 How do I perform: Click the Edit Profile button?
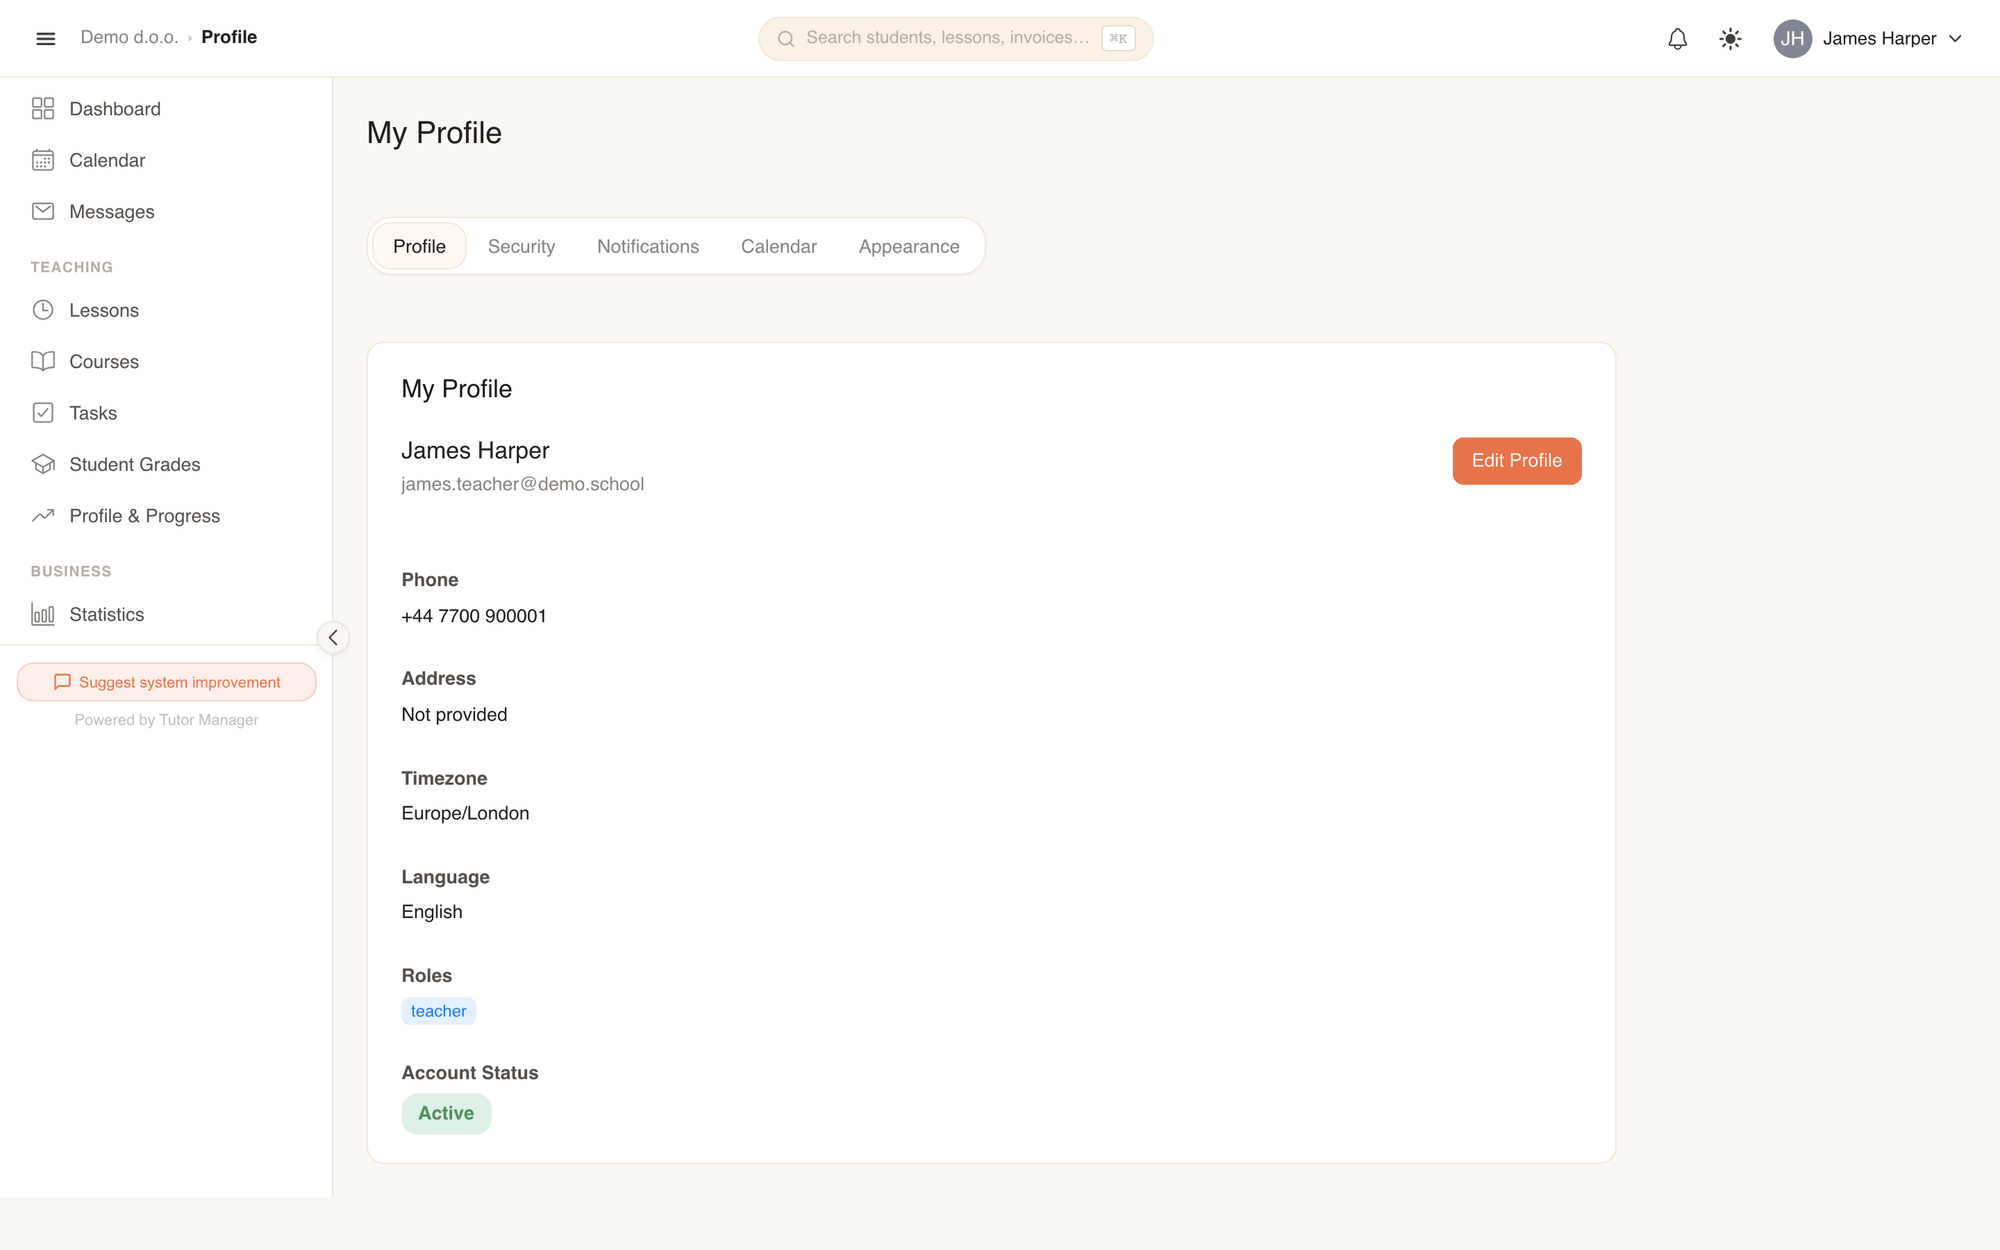click(x=1517, y=461)
